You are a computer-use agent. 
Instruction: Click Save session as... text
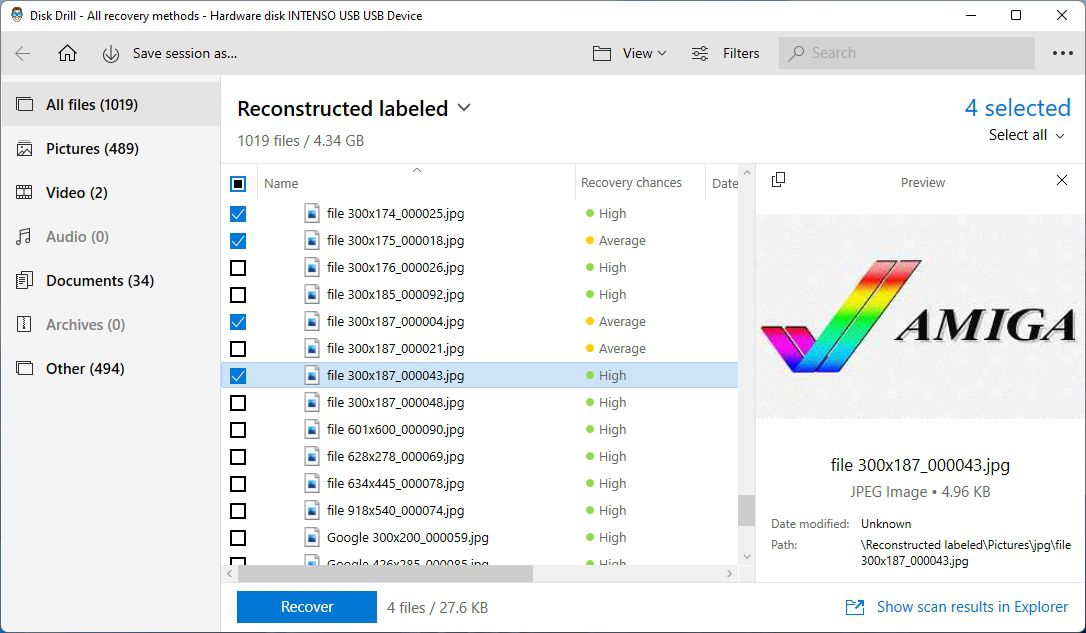click(x=185, y=53)
